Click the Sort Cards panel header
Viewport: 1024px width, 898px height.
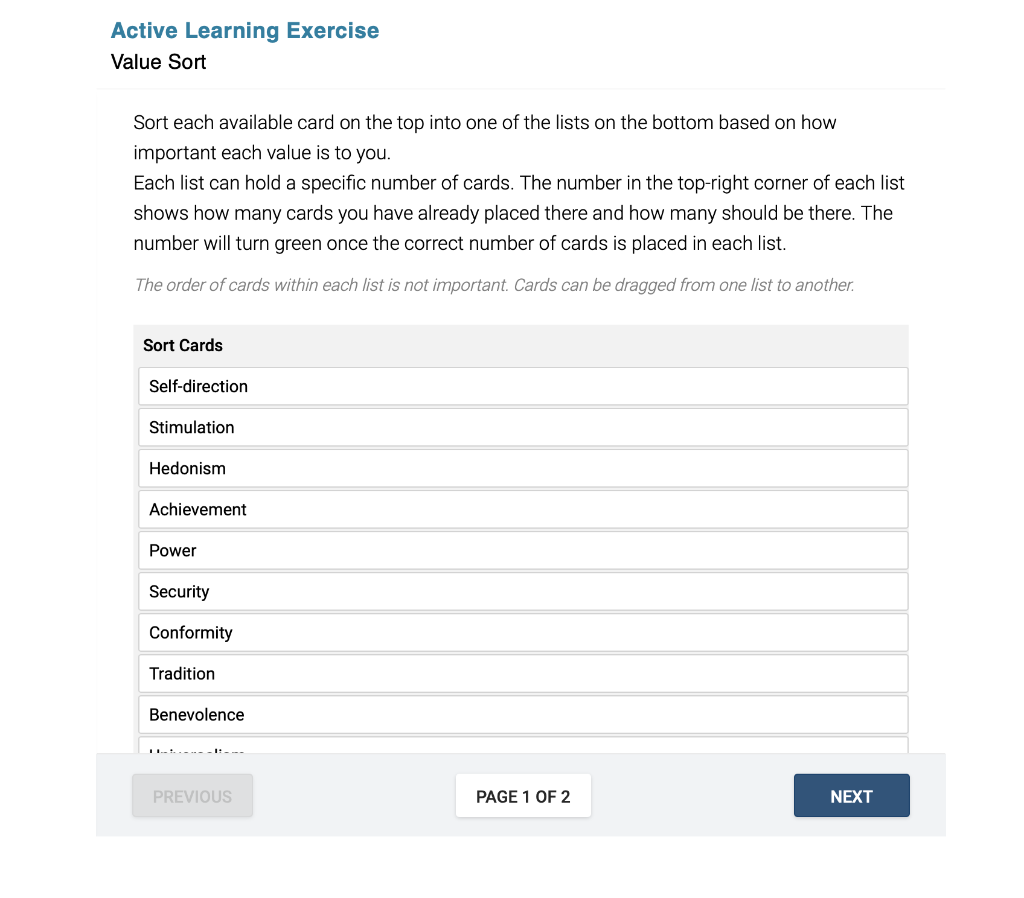[183, 345]
